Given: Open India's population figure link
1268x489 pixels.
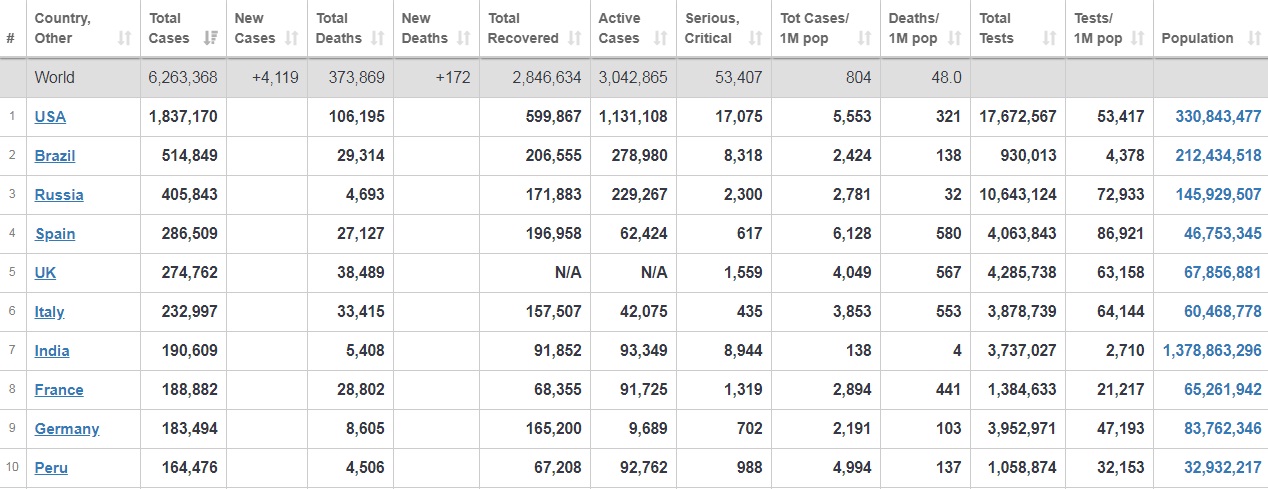Looking at the screenshot, I should pyautogui.click(x=1213, y=351).
